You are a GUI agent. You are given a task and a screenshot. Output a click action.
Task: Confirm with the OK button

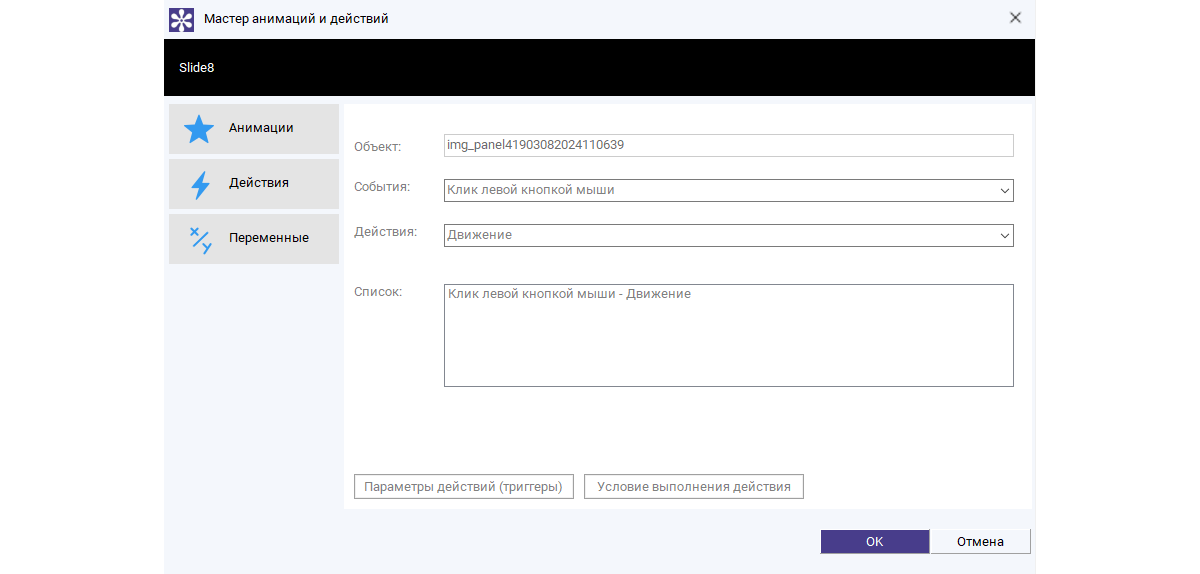click(x=875, y=541)
